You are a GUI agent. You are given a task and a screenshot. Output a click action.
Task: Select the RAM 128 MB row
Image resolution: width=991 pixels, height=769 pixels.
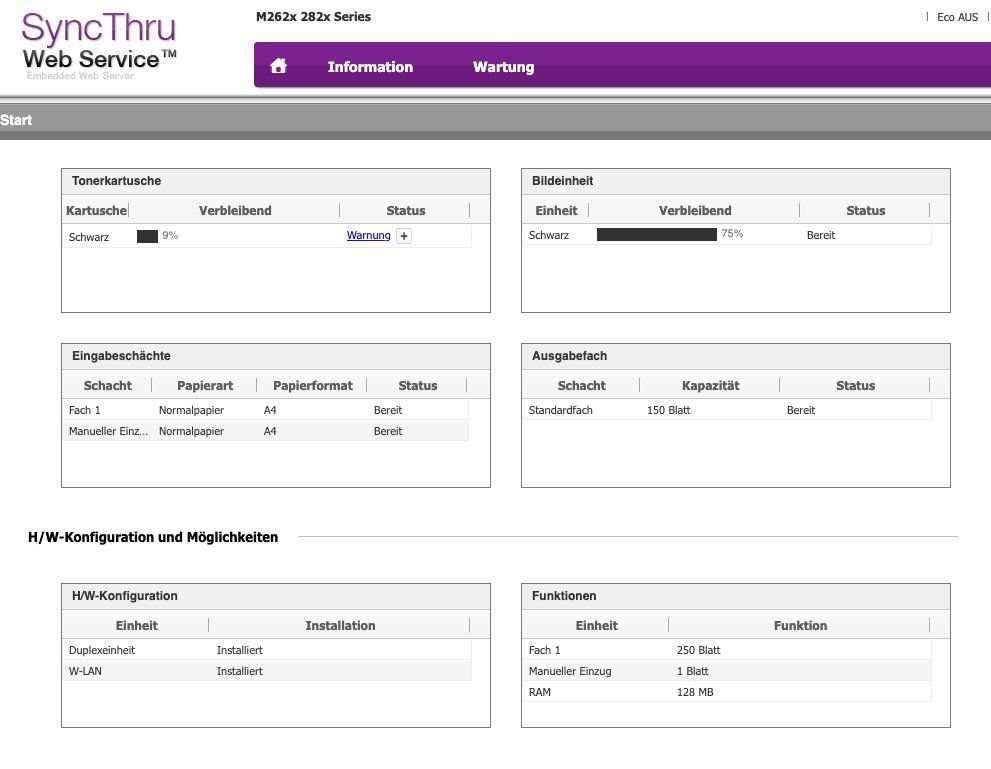727,692
